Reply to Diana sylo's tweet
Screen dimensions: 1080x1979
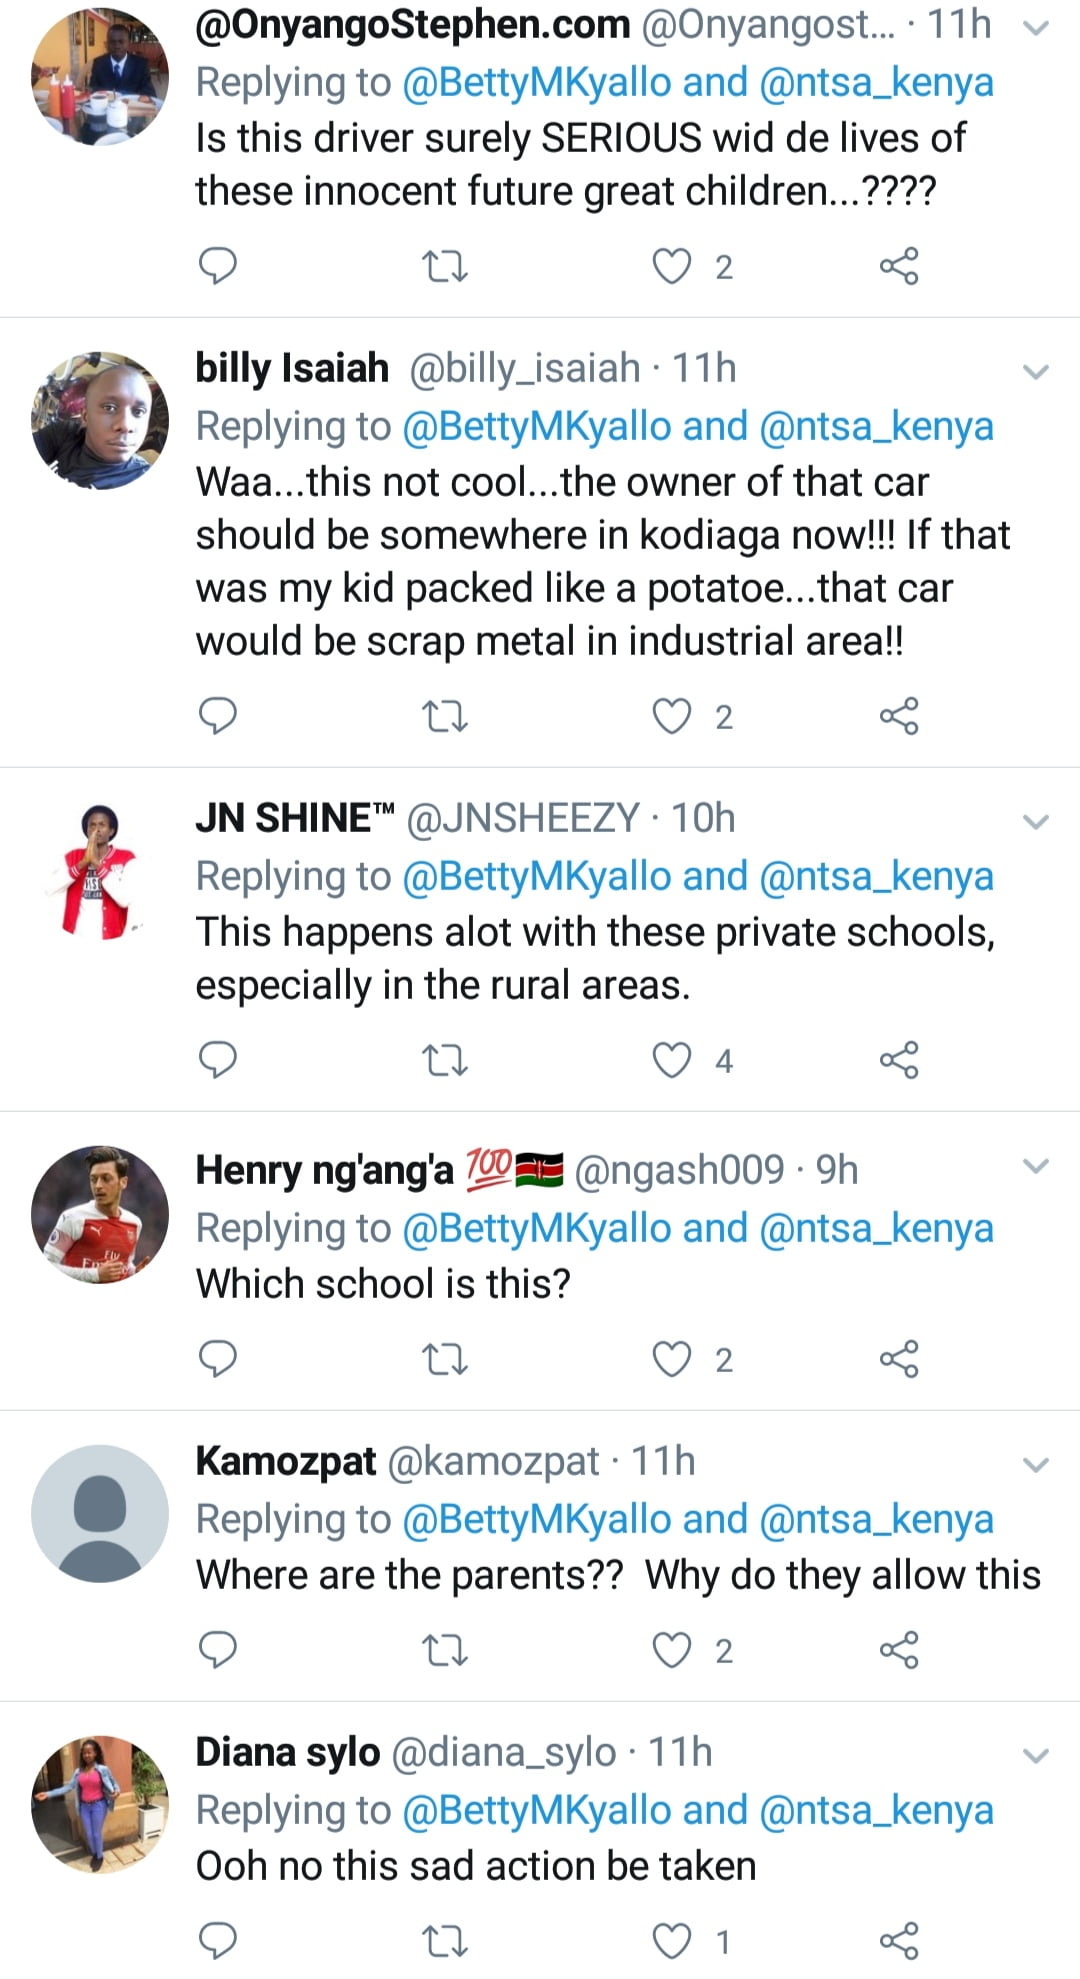[218, 1940]
